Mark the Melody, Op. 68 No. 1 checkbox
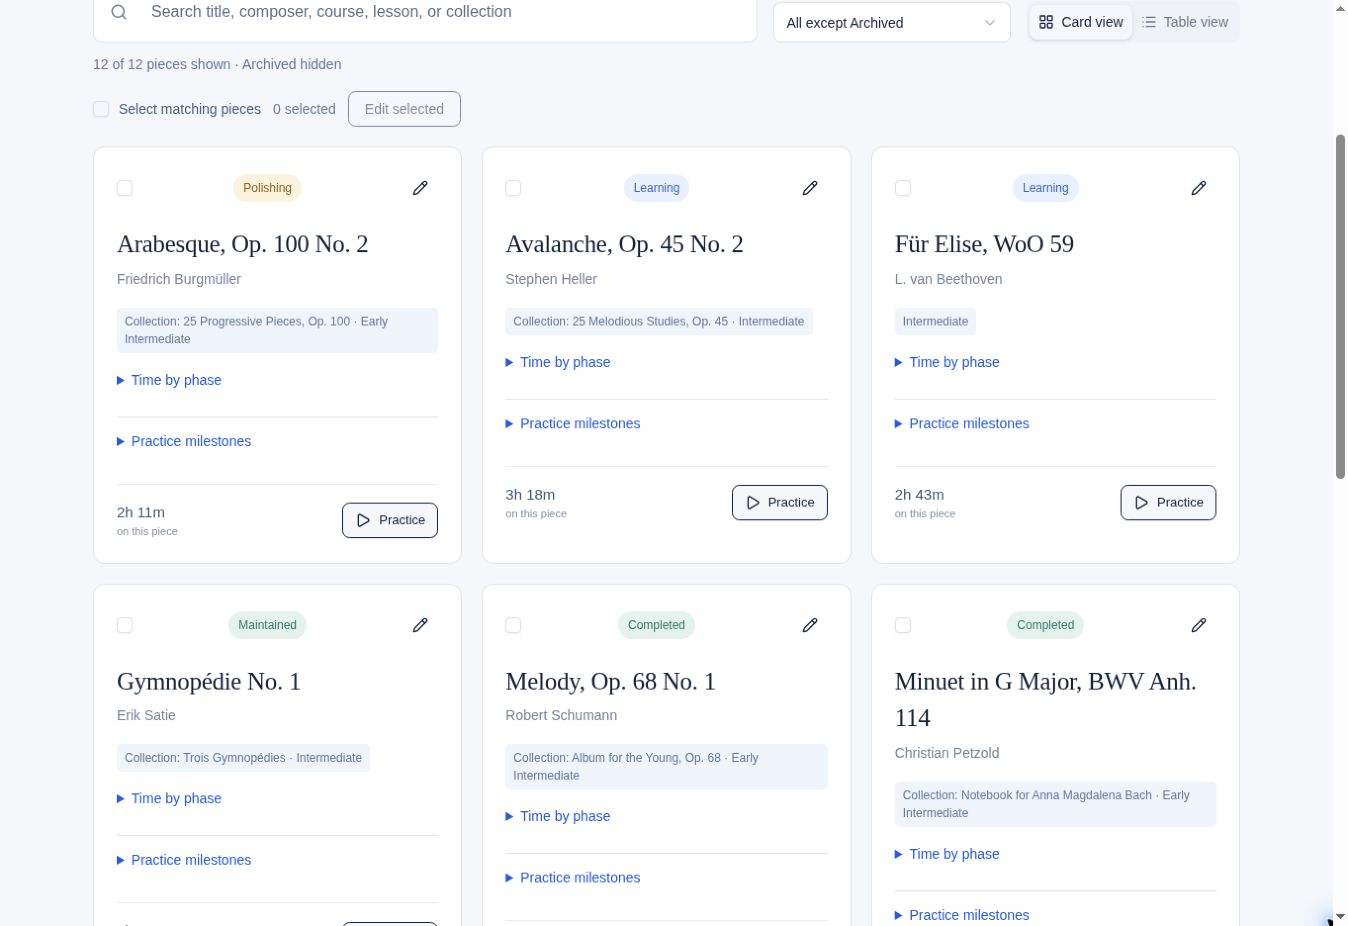This screenshot has width=1348, height=926. pos(513,625)
